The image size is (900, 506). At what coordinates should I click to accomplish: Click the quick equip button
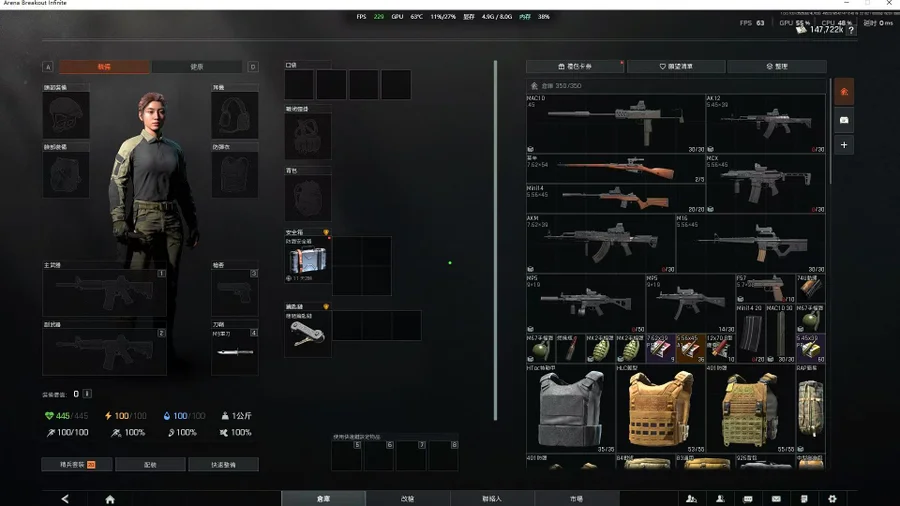223,464
